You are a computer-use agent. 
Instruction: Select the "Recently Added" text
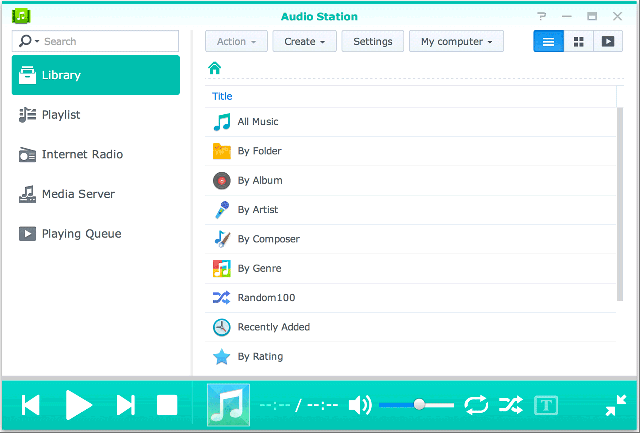274,327
